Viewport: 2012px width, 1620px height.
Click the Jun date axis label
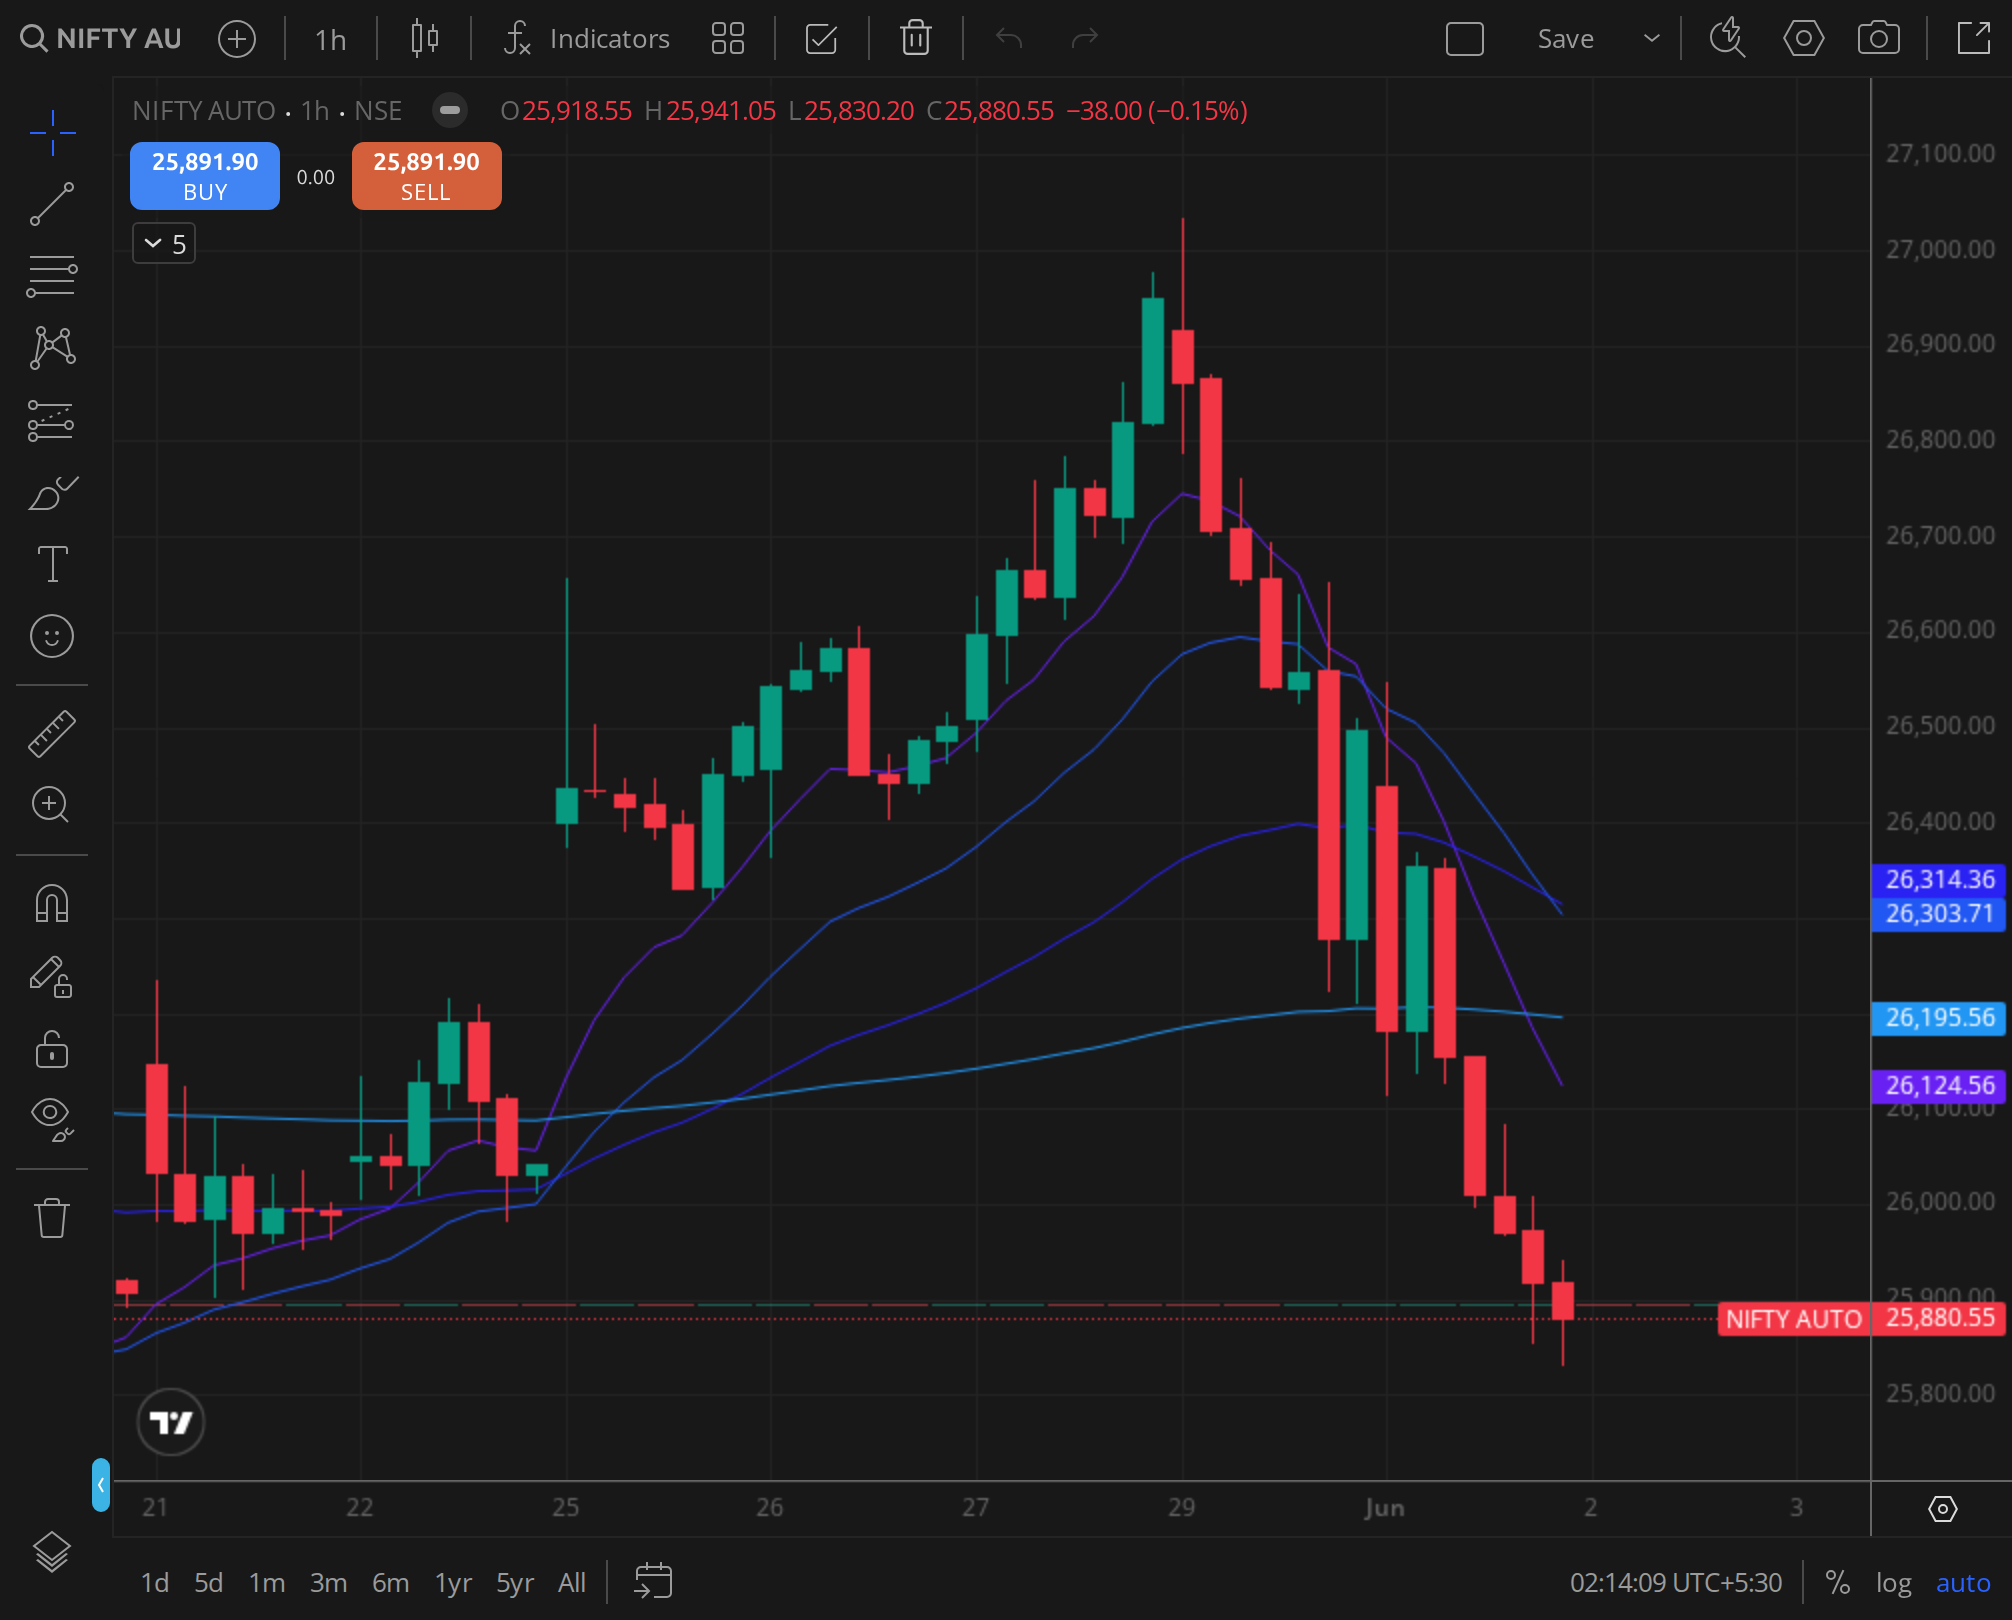coord(1385,1507)
